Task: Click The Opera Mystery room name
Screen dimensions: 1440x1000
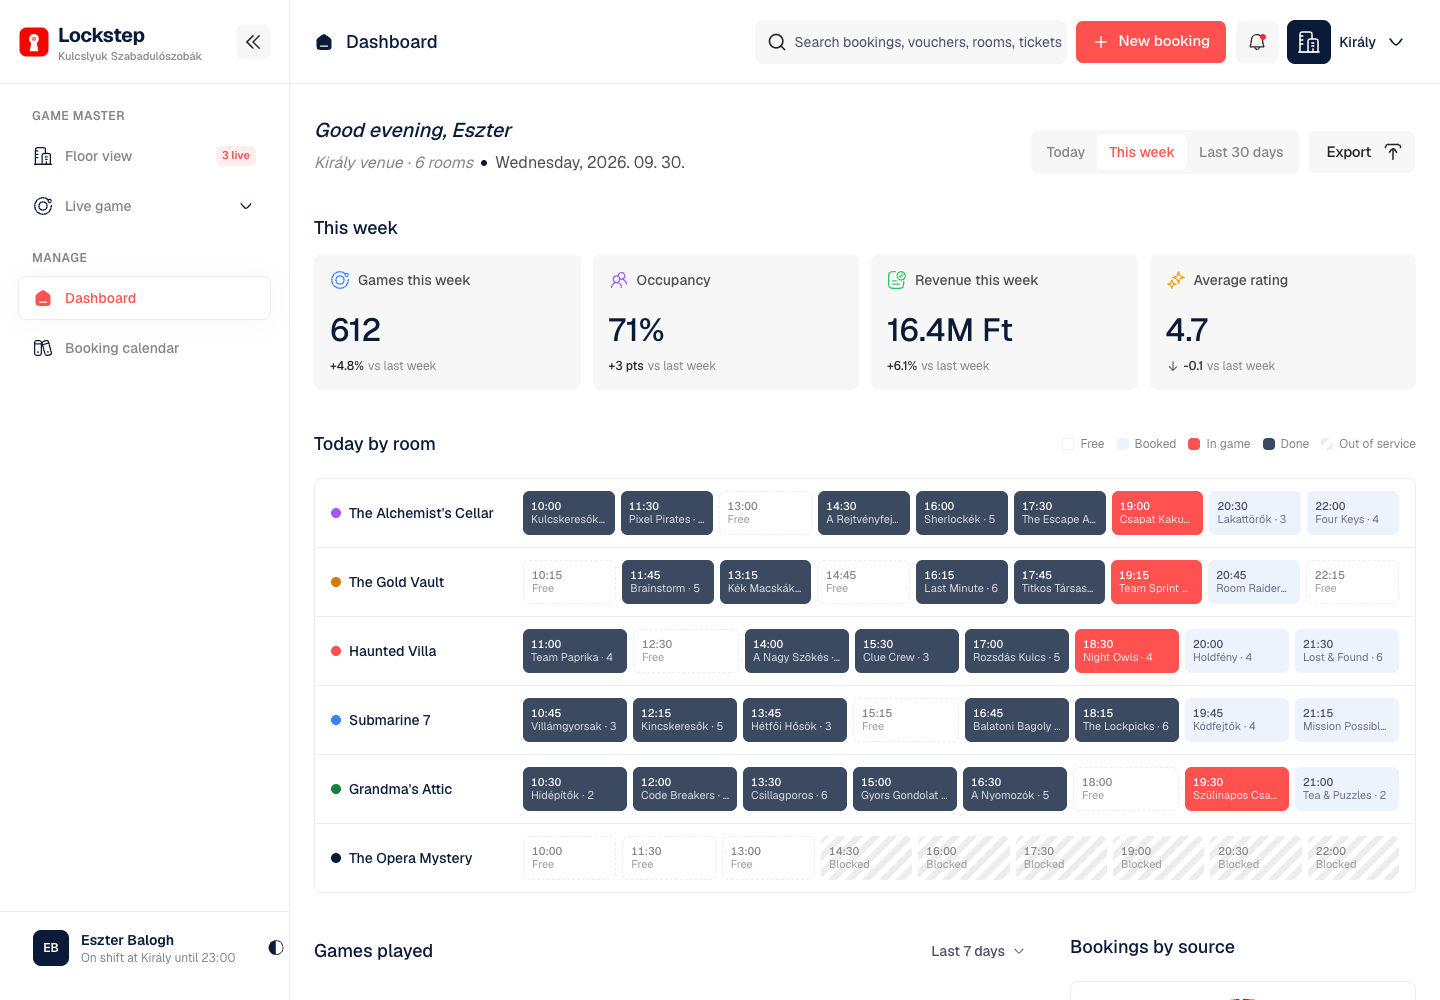Action: click(x=410, y=858)
